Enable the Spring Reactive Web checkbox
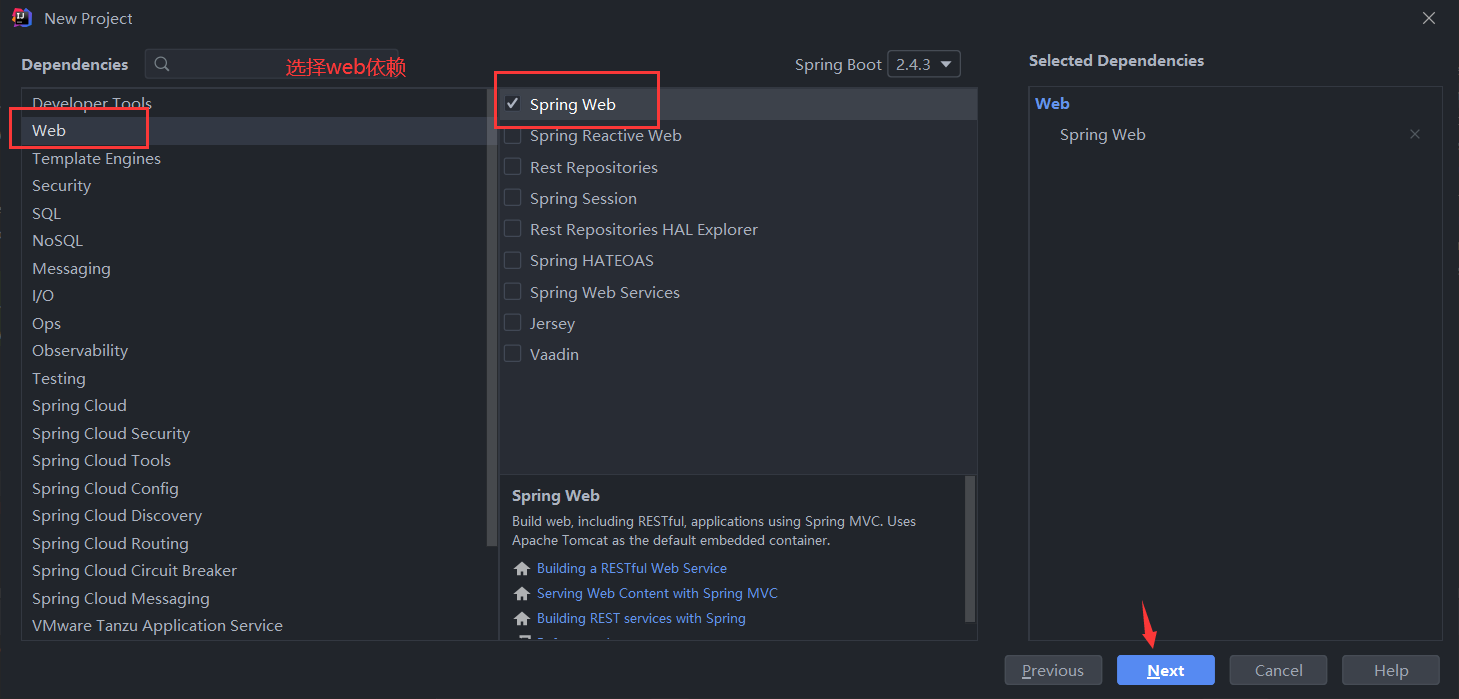1459x699 pixels. pyautogui.click(x=513, y=135)
